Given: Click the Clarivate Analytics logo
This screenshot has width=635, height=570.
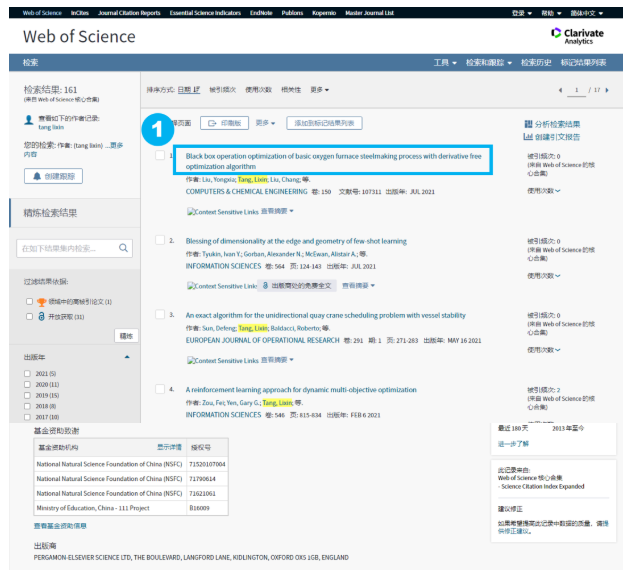Looking at the screenshot, I should click(577, 36).
